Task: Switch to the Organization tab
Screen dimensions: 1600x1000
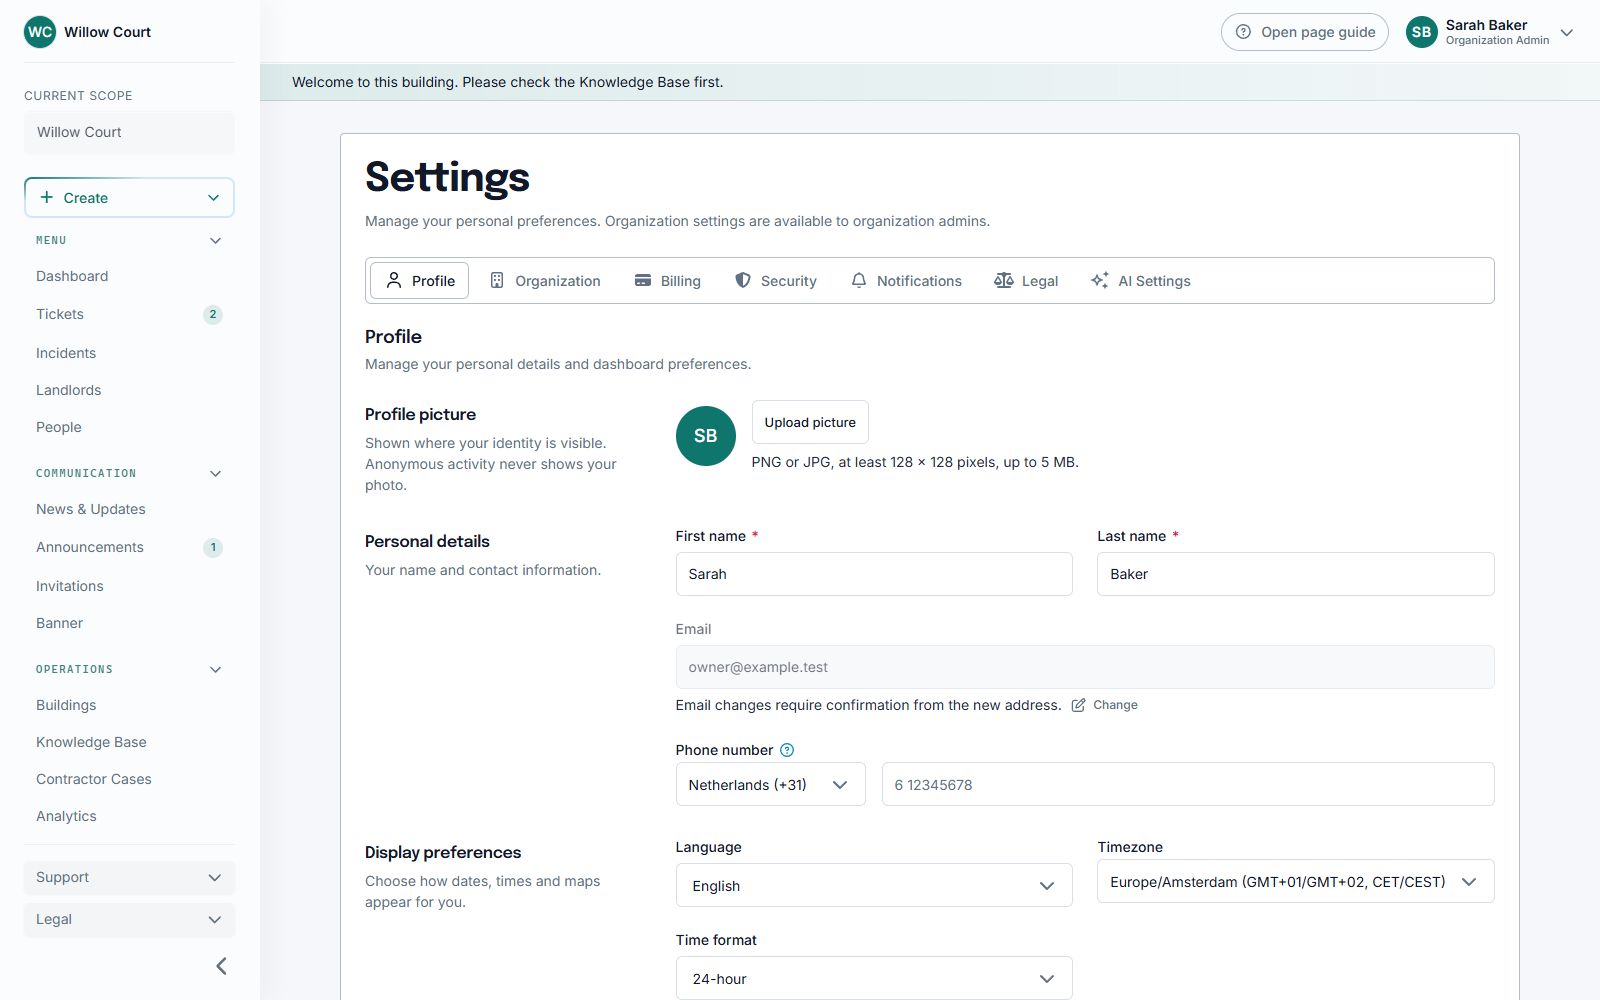Action: pyautogui.click(x=545, y=281)
